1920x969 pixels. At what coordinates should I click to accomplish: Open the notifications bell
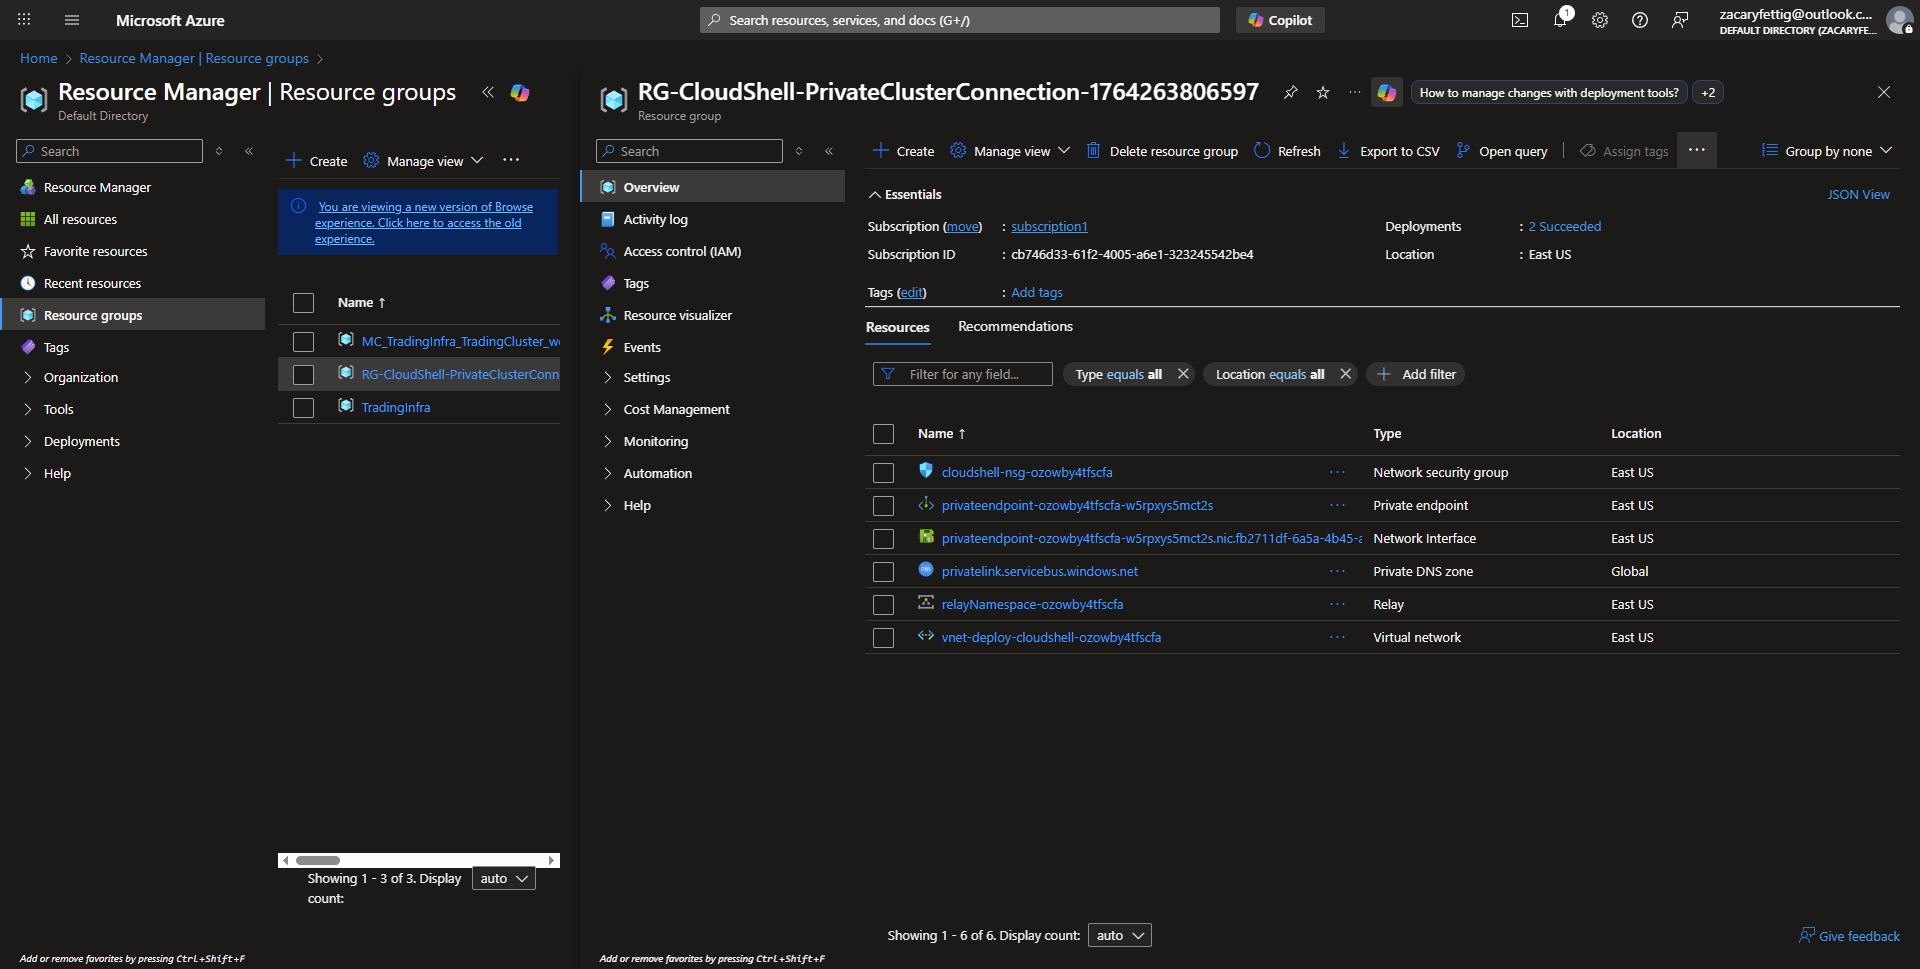[x=1559, y=20]
